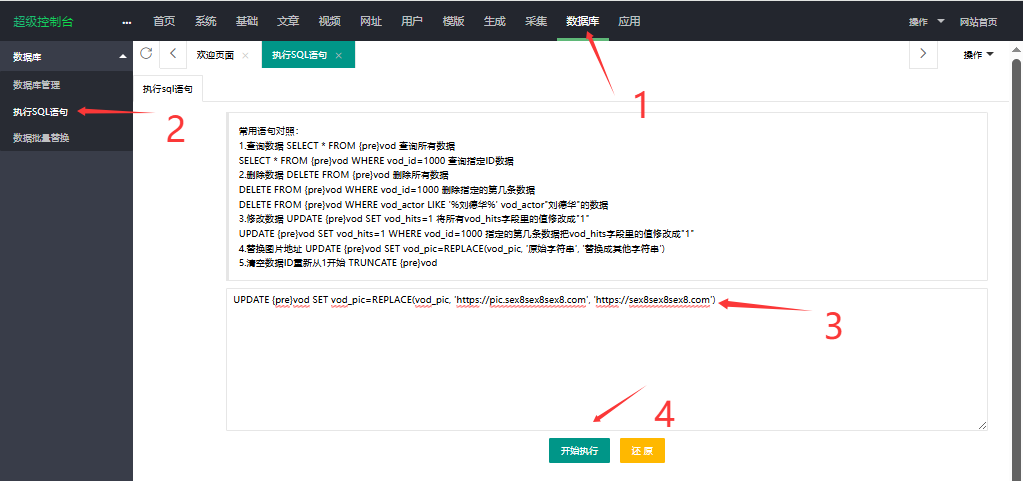The height and width of the screenshot is (481, 1023).
Task: Go to 网站首页 link
Action: (978, 22)
